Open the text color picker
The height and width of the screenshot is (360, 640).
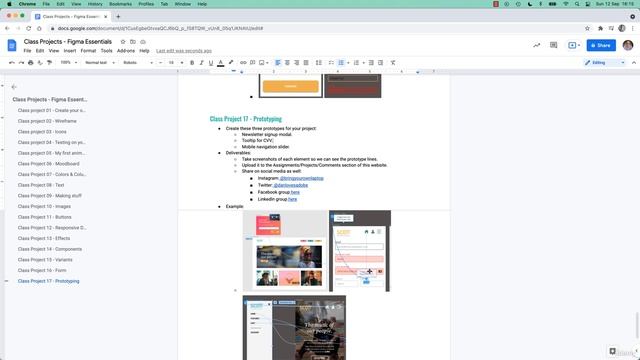click(220, 63)
